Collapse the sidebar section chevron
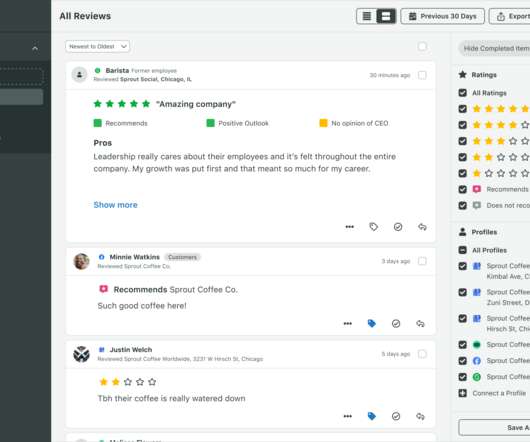This screenshot has height=442, width=530. 35,48
